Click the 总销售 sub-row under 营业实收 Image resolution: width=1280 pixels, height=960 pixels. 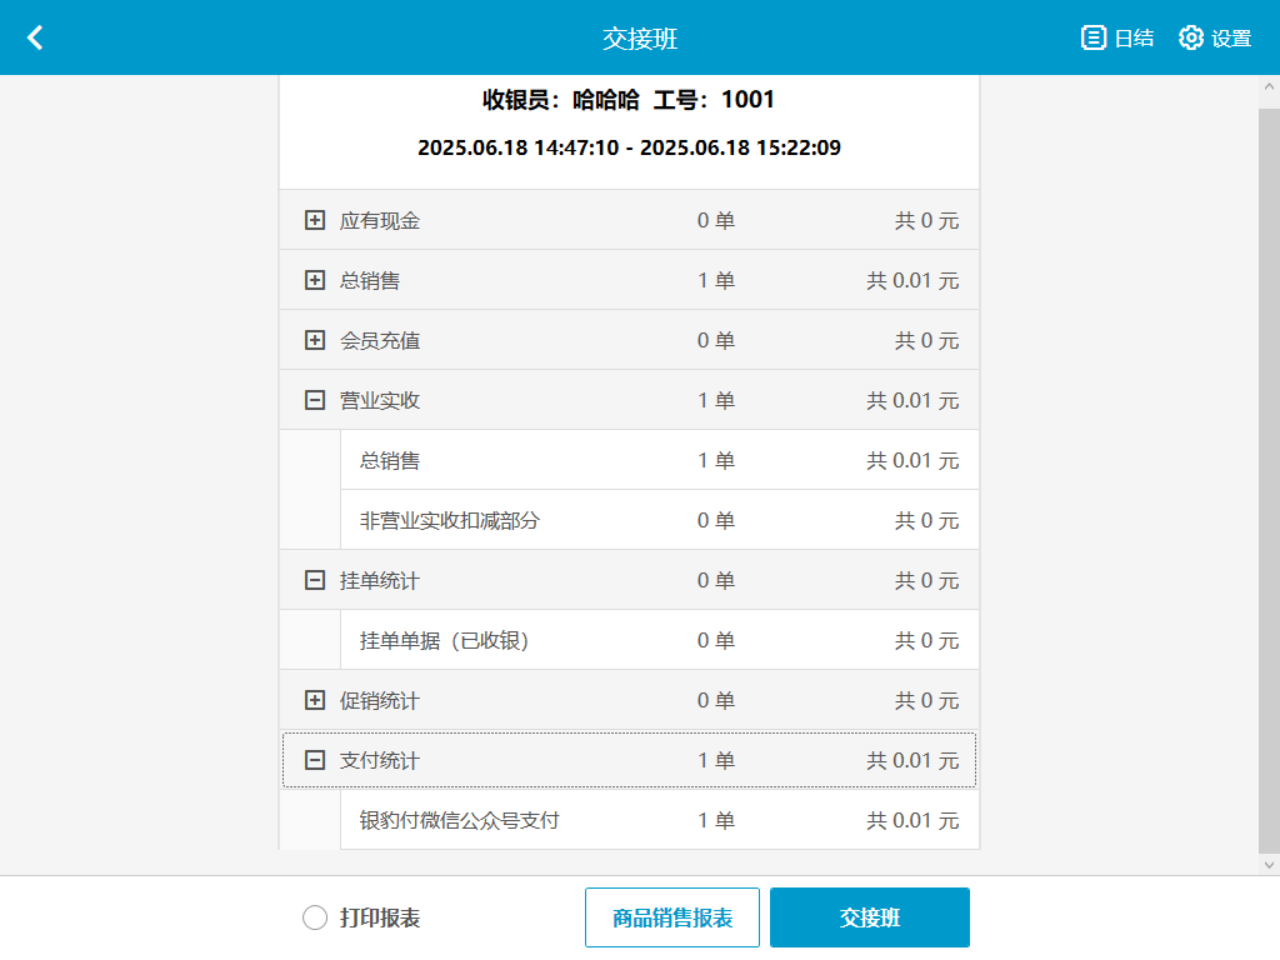pyautogui.click(x=393, y=460)
